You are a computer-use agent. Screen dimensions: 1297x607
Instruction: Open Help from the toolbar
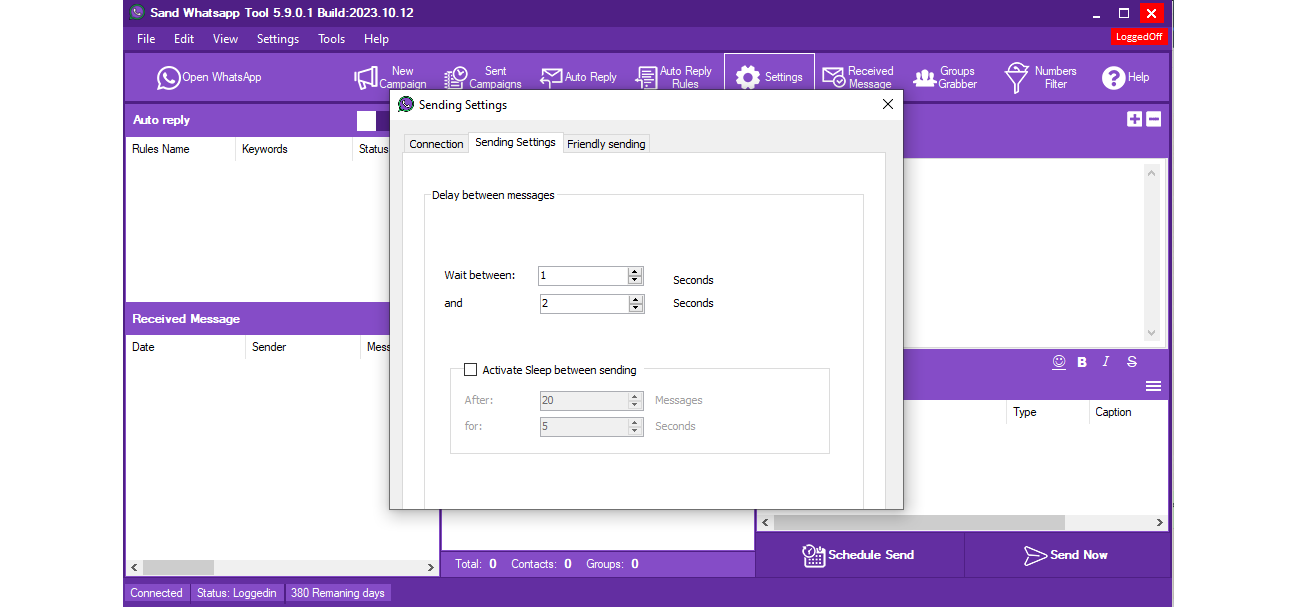1125,77
